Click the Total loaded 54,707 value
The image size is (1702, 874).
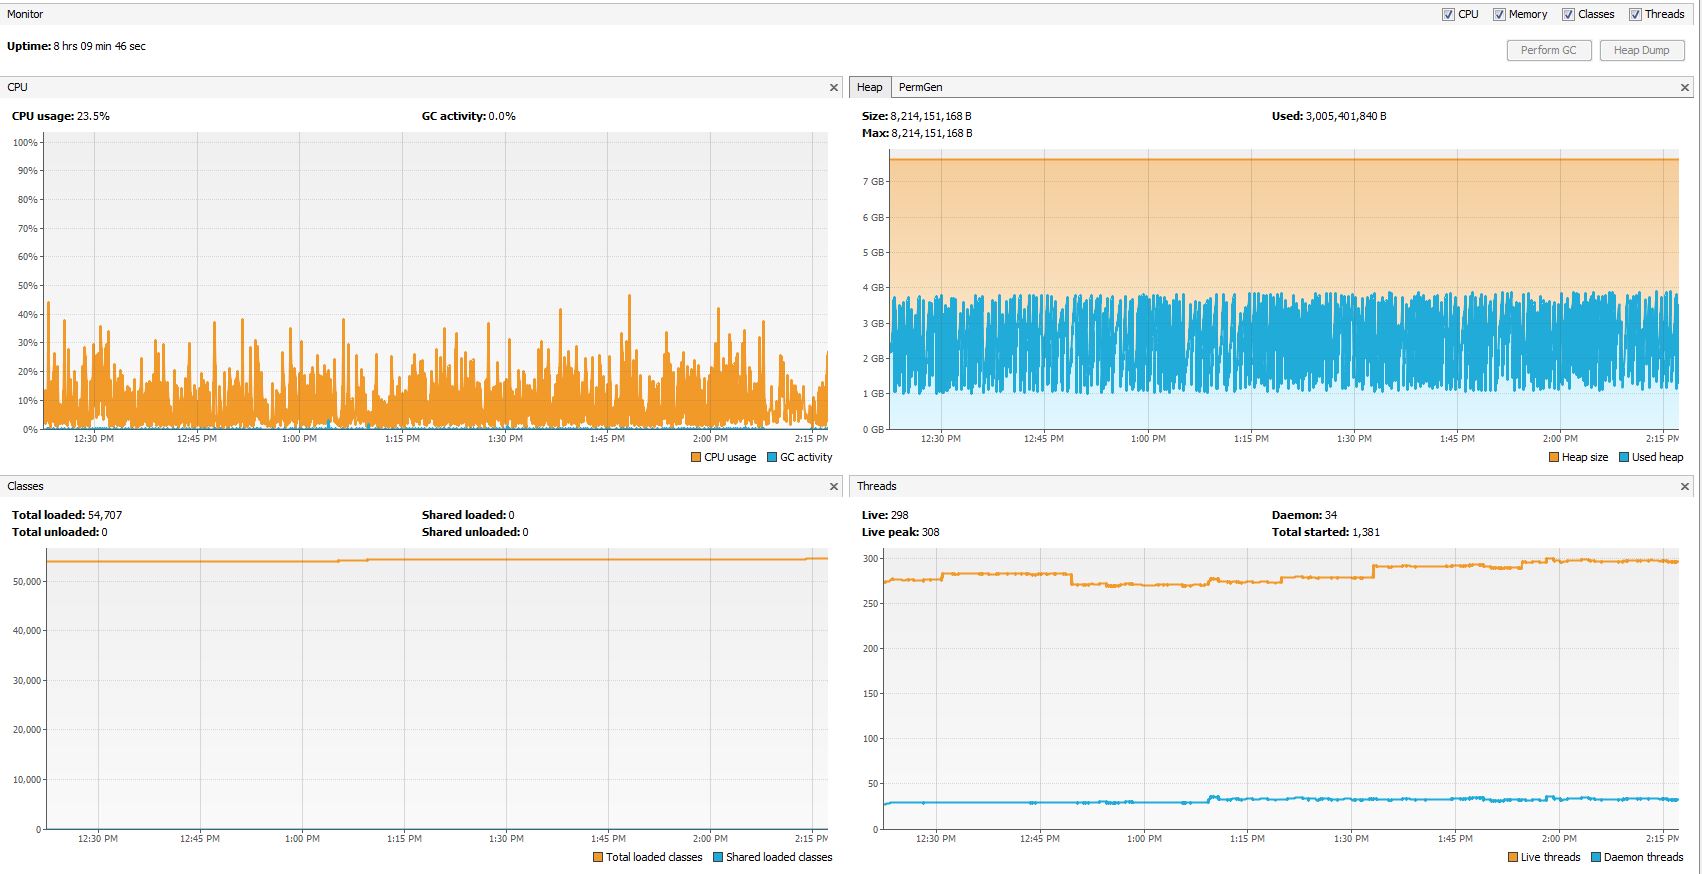pyautogui.click(x=105, y=515)
